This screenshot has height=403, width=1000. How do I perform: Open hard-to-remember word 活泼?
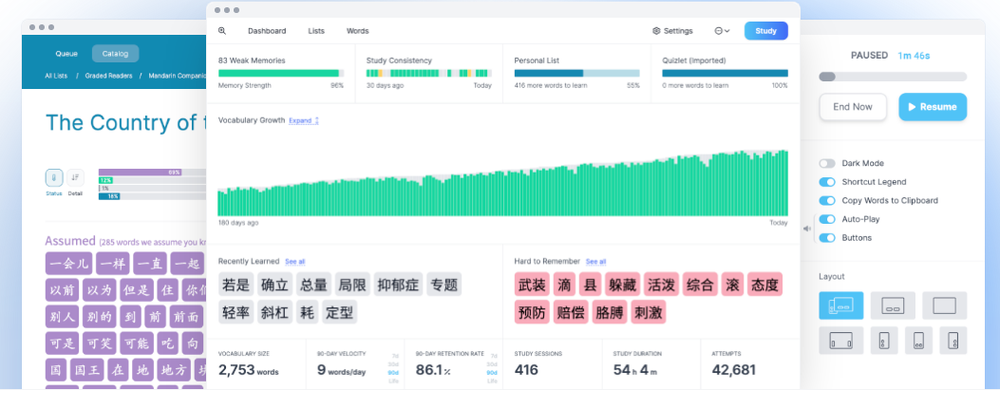click(661, 284)
